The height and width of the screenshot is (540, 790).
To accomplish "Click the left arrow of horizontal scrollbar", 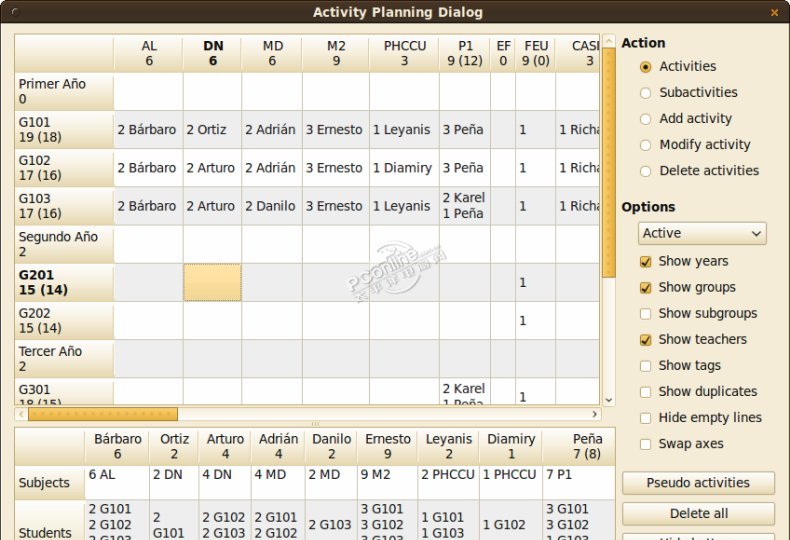I will pos(21,414).
